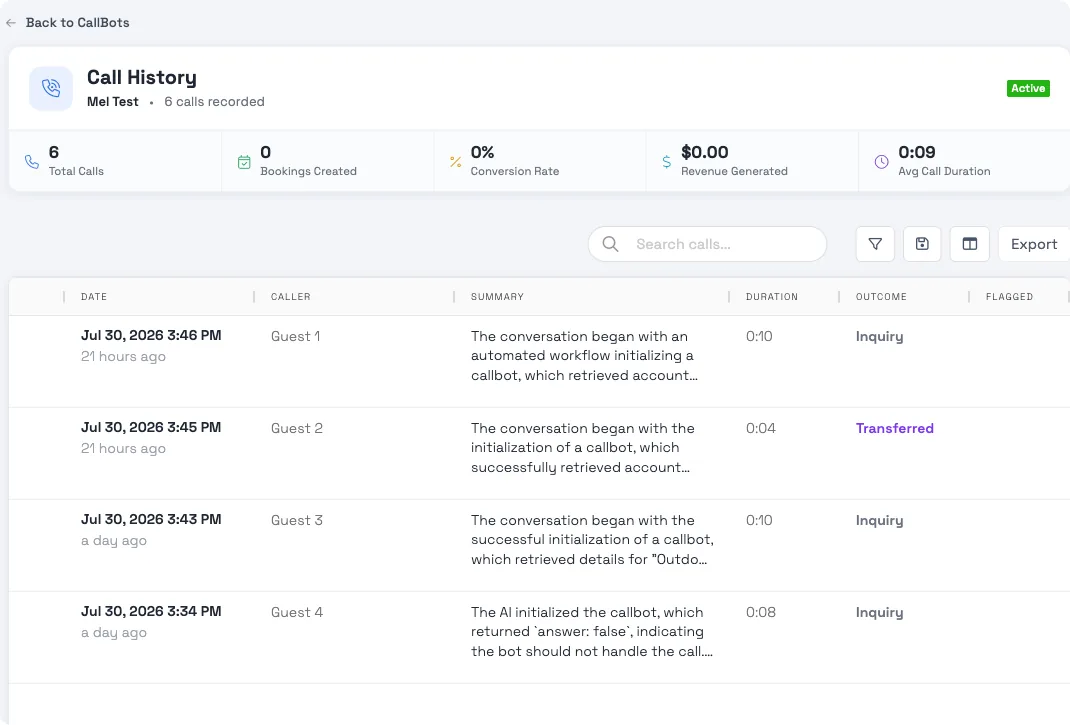Open the filter funnel options
Image resolution: width=1070 pixels, height=725 pixels.
pos(875,244)
